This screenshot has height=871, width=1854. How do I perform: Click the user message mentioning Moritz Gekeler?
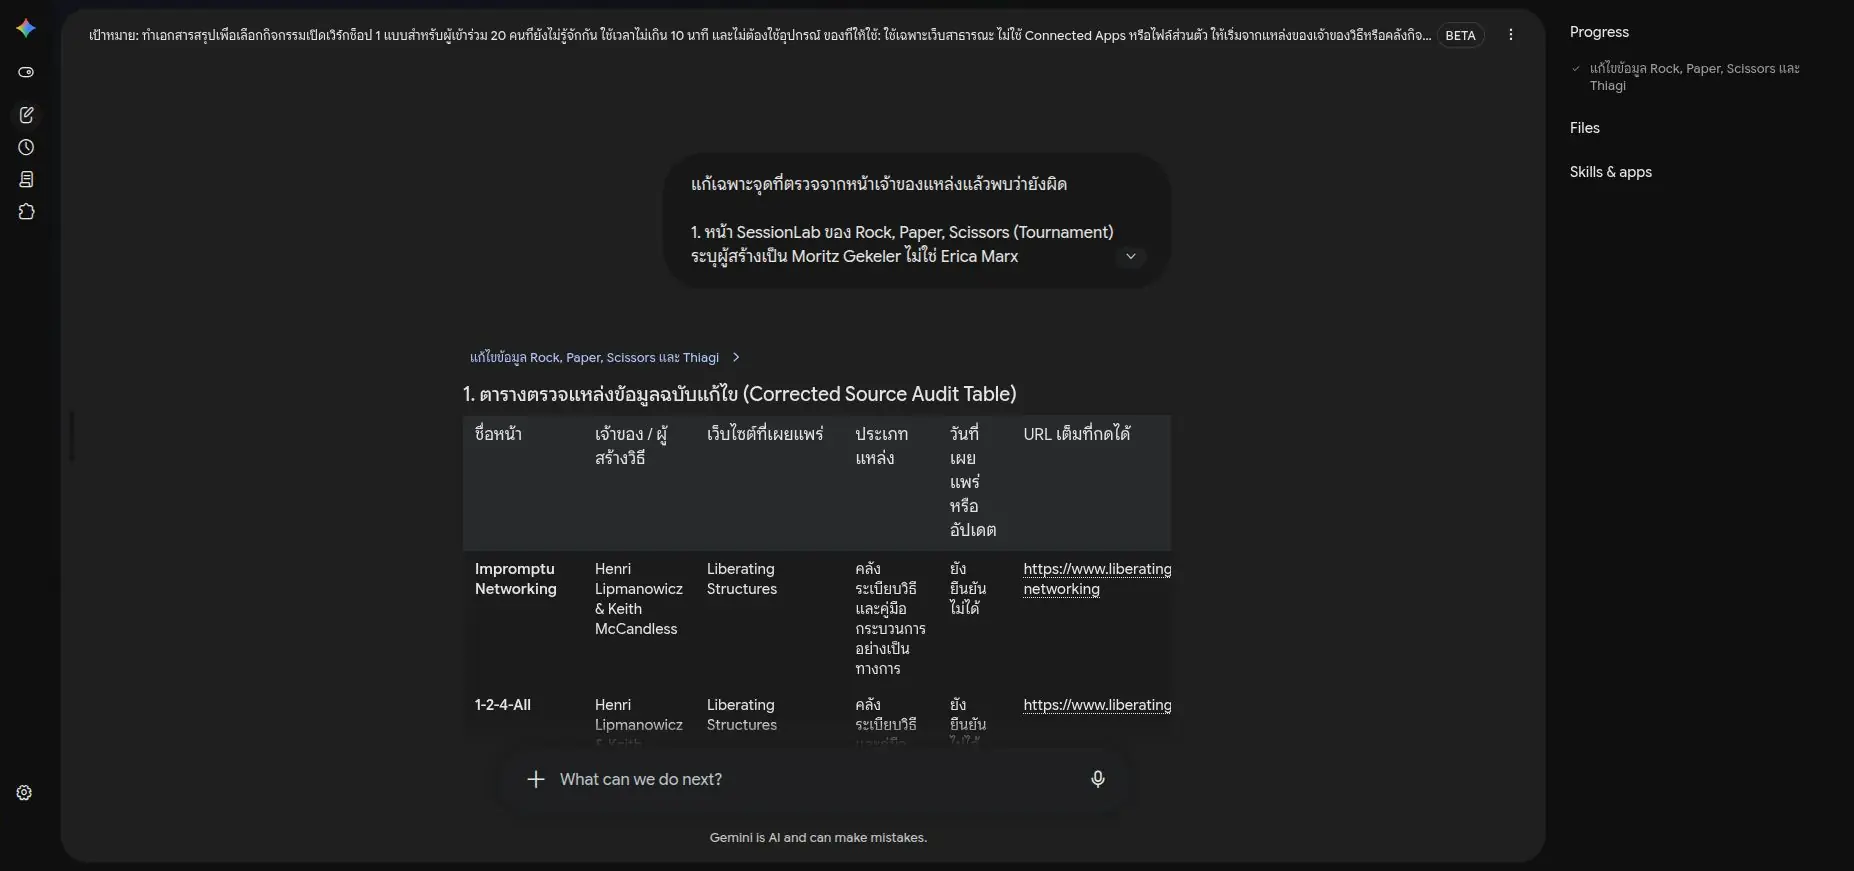[916, 220]
